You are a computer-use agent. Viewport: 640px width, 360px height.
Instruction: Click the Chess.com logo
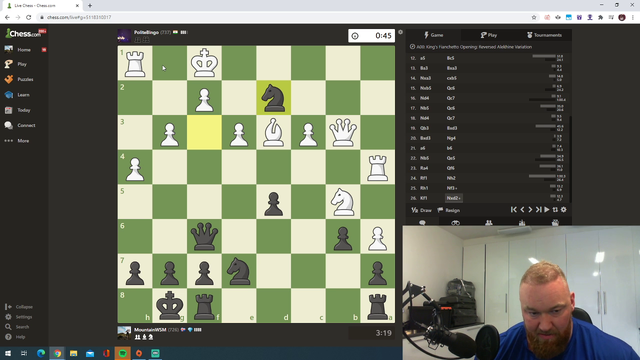[23, 33]
